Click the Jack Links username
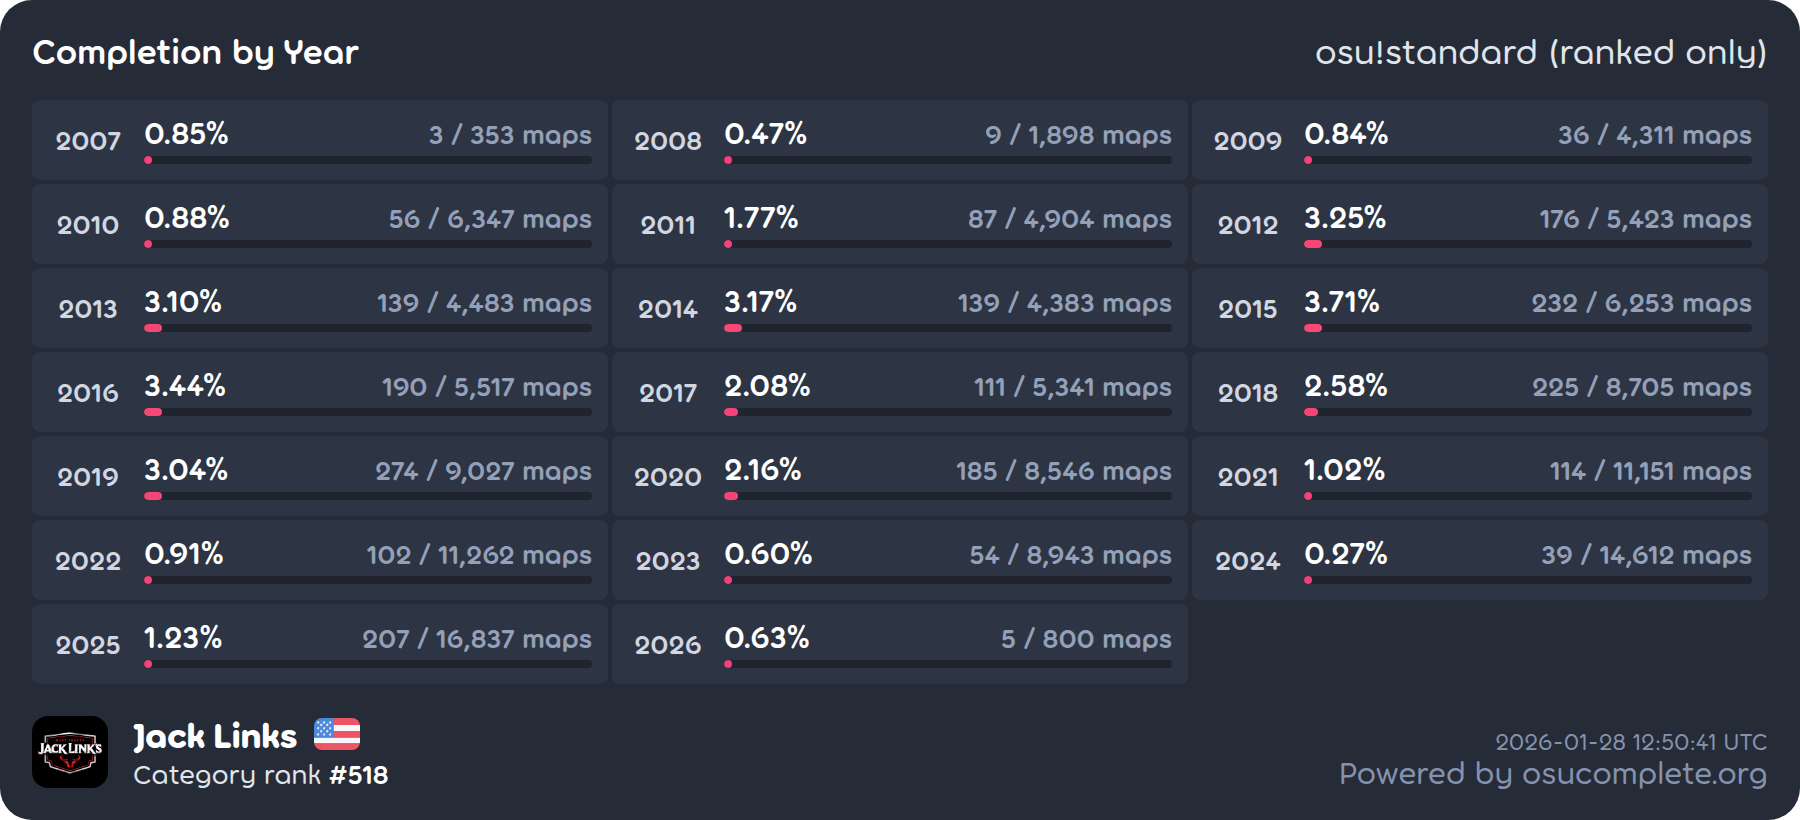1800x820 pixels. point(215,737)
